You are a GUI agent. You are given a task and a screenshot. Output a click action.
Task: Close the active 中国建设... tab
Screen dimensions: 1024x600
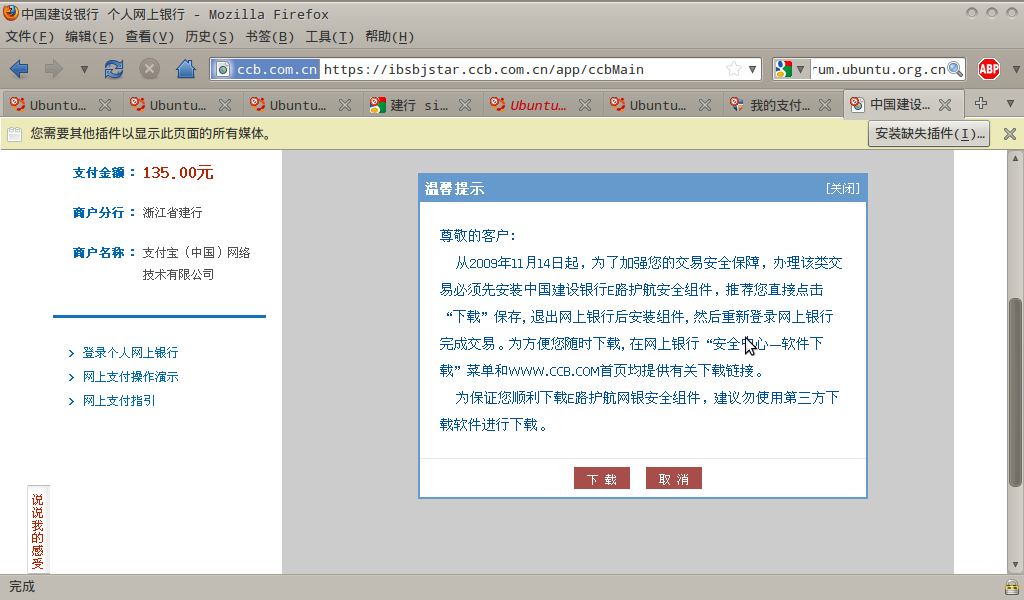[945, 104]
